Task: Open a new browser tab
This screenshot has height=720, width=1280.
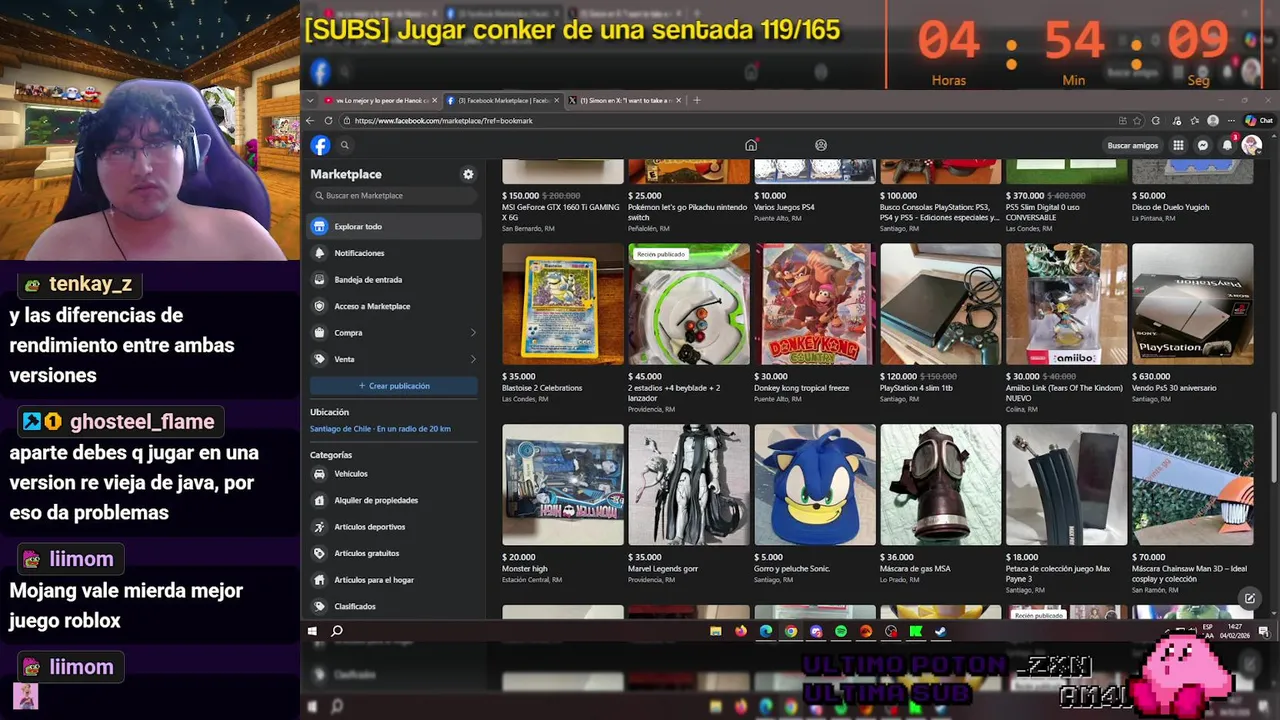Action: pos(697,100)
